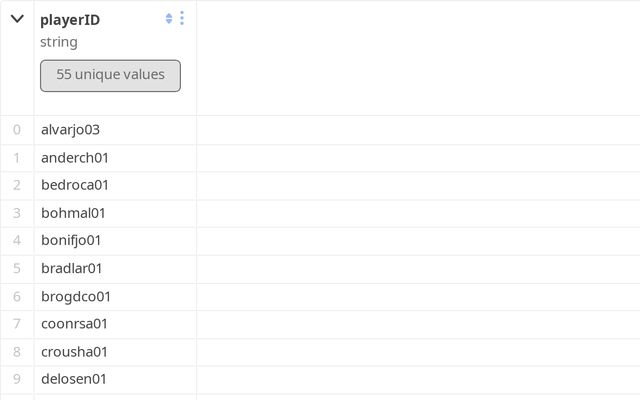Select row index 7
640x400 pixels.
point(17,324)
